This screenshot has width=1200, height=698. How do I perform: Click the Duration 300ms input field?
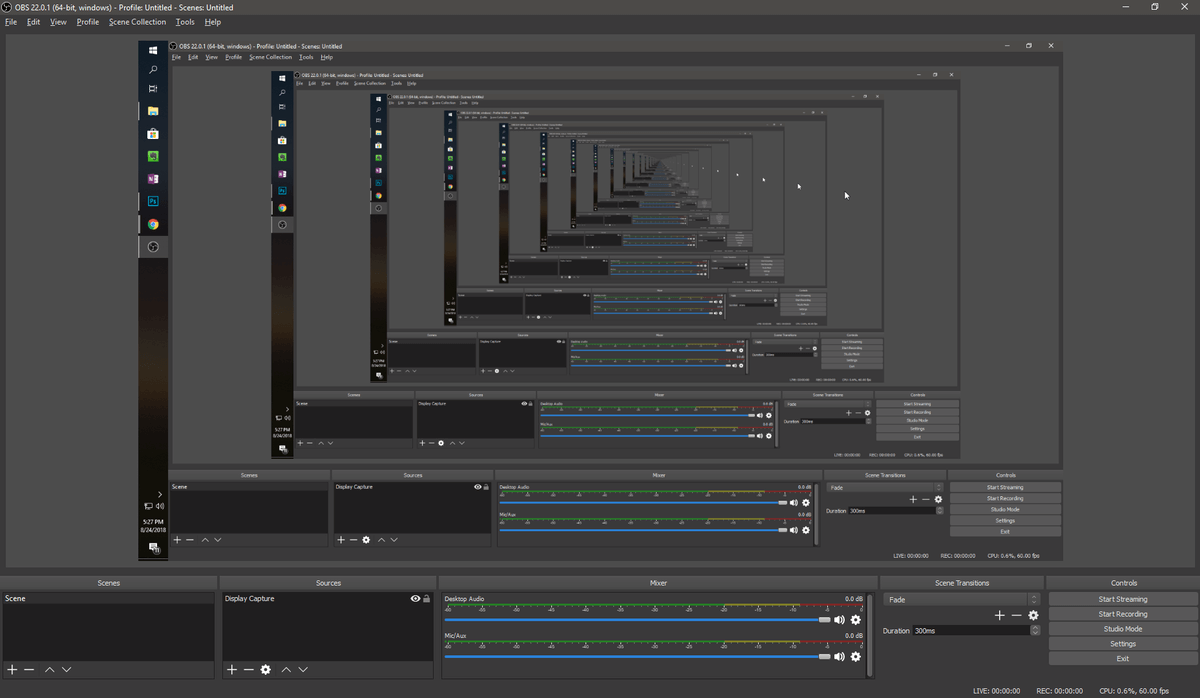point(970,631)
